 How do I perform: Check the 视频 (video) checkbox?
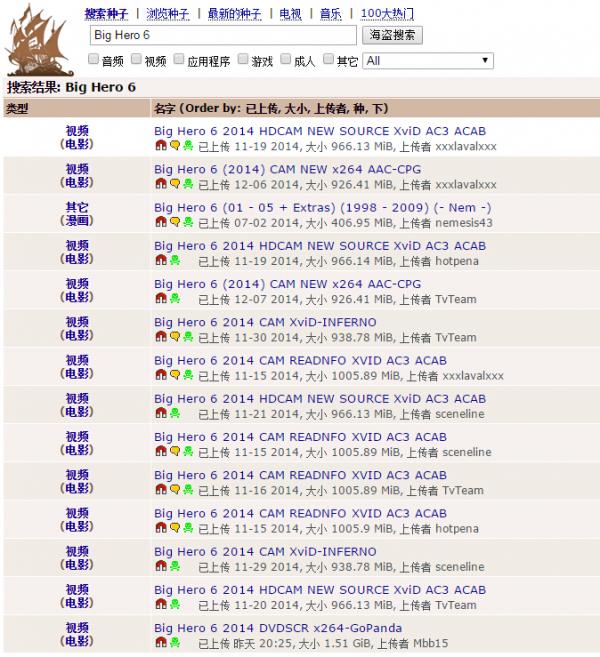tap(136, 59)
